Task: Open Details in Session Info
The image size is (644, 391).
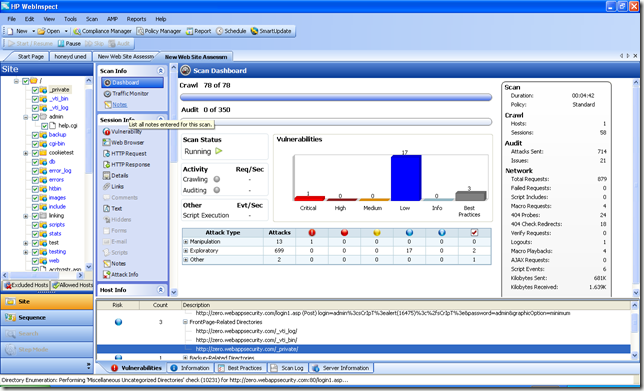Action: click(x=115, y=175)
